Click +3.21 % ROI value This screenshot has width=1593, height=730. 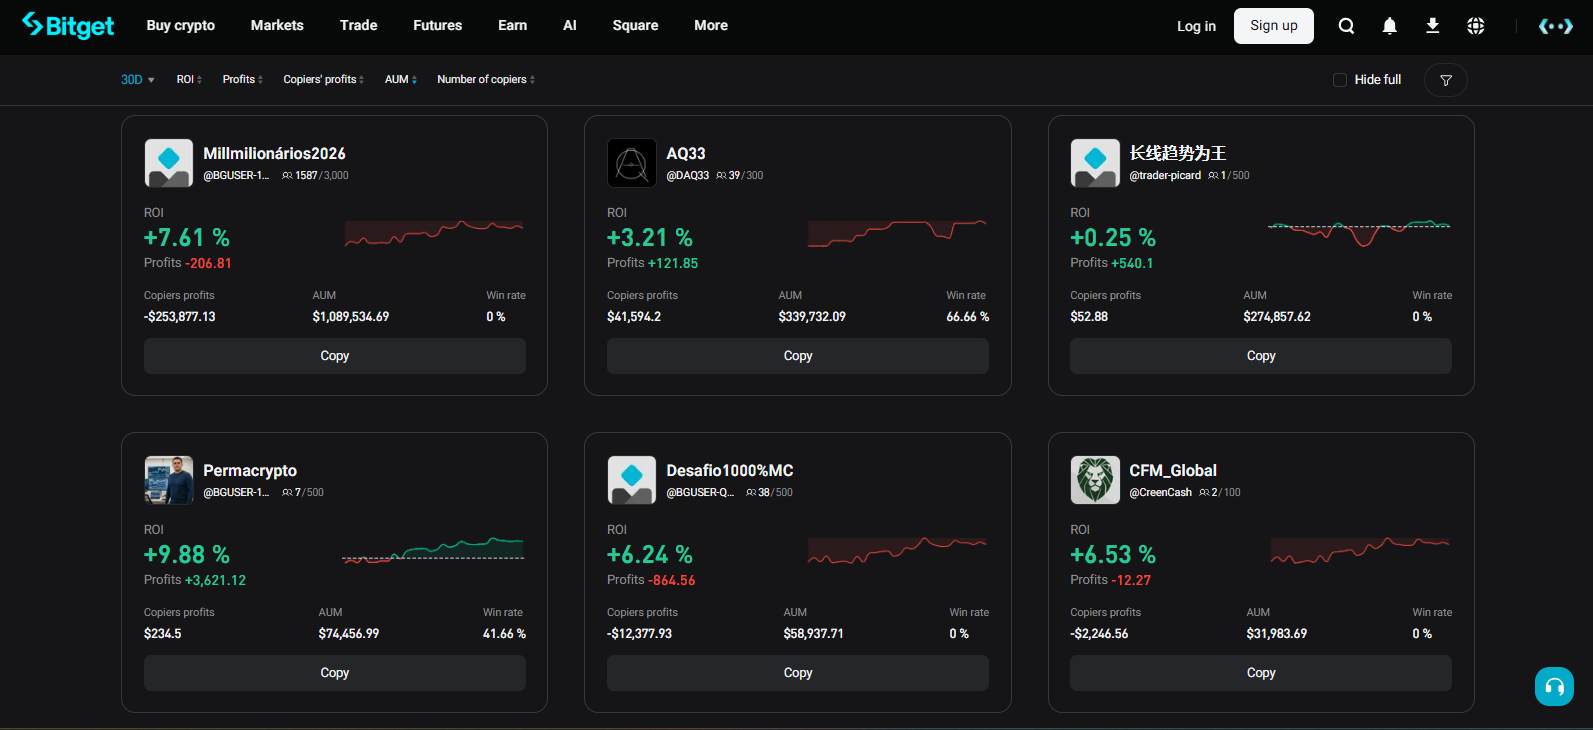pyautogui.click(x=650, y=237)
